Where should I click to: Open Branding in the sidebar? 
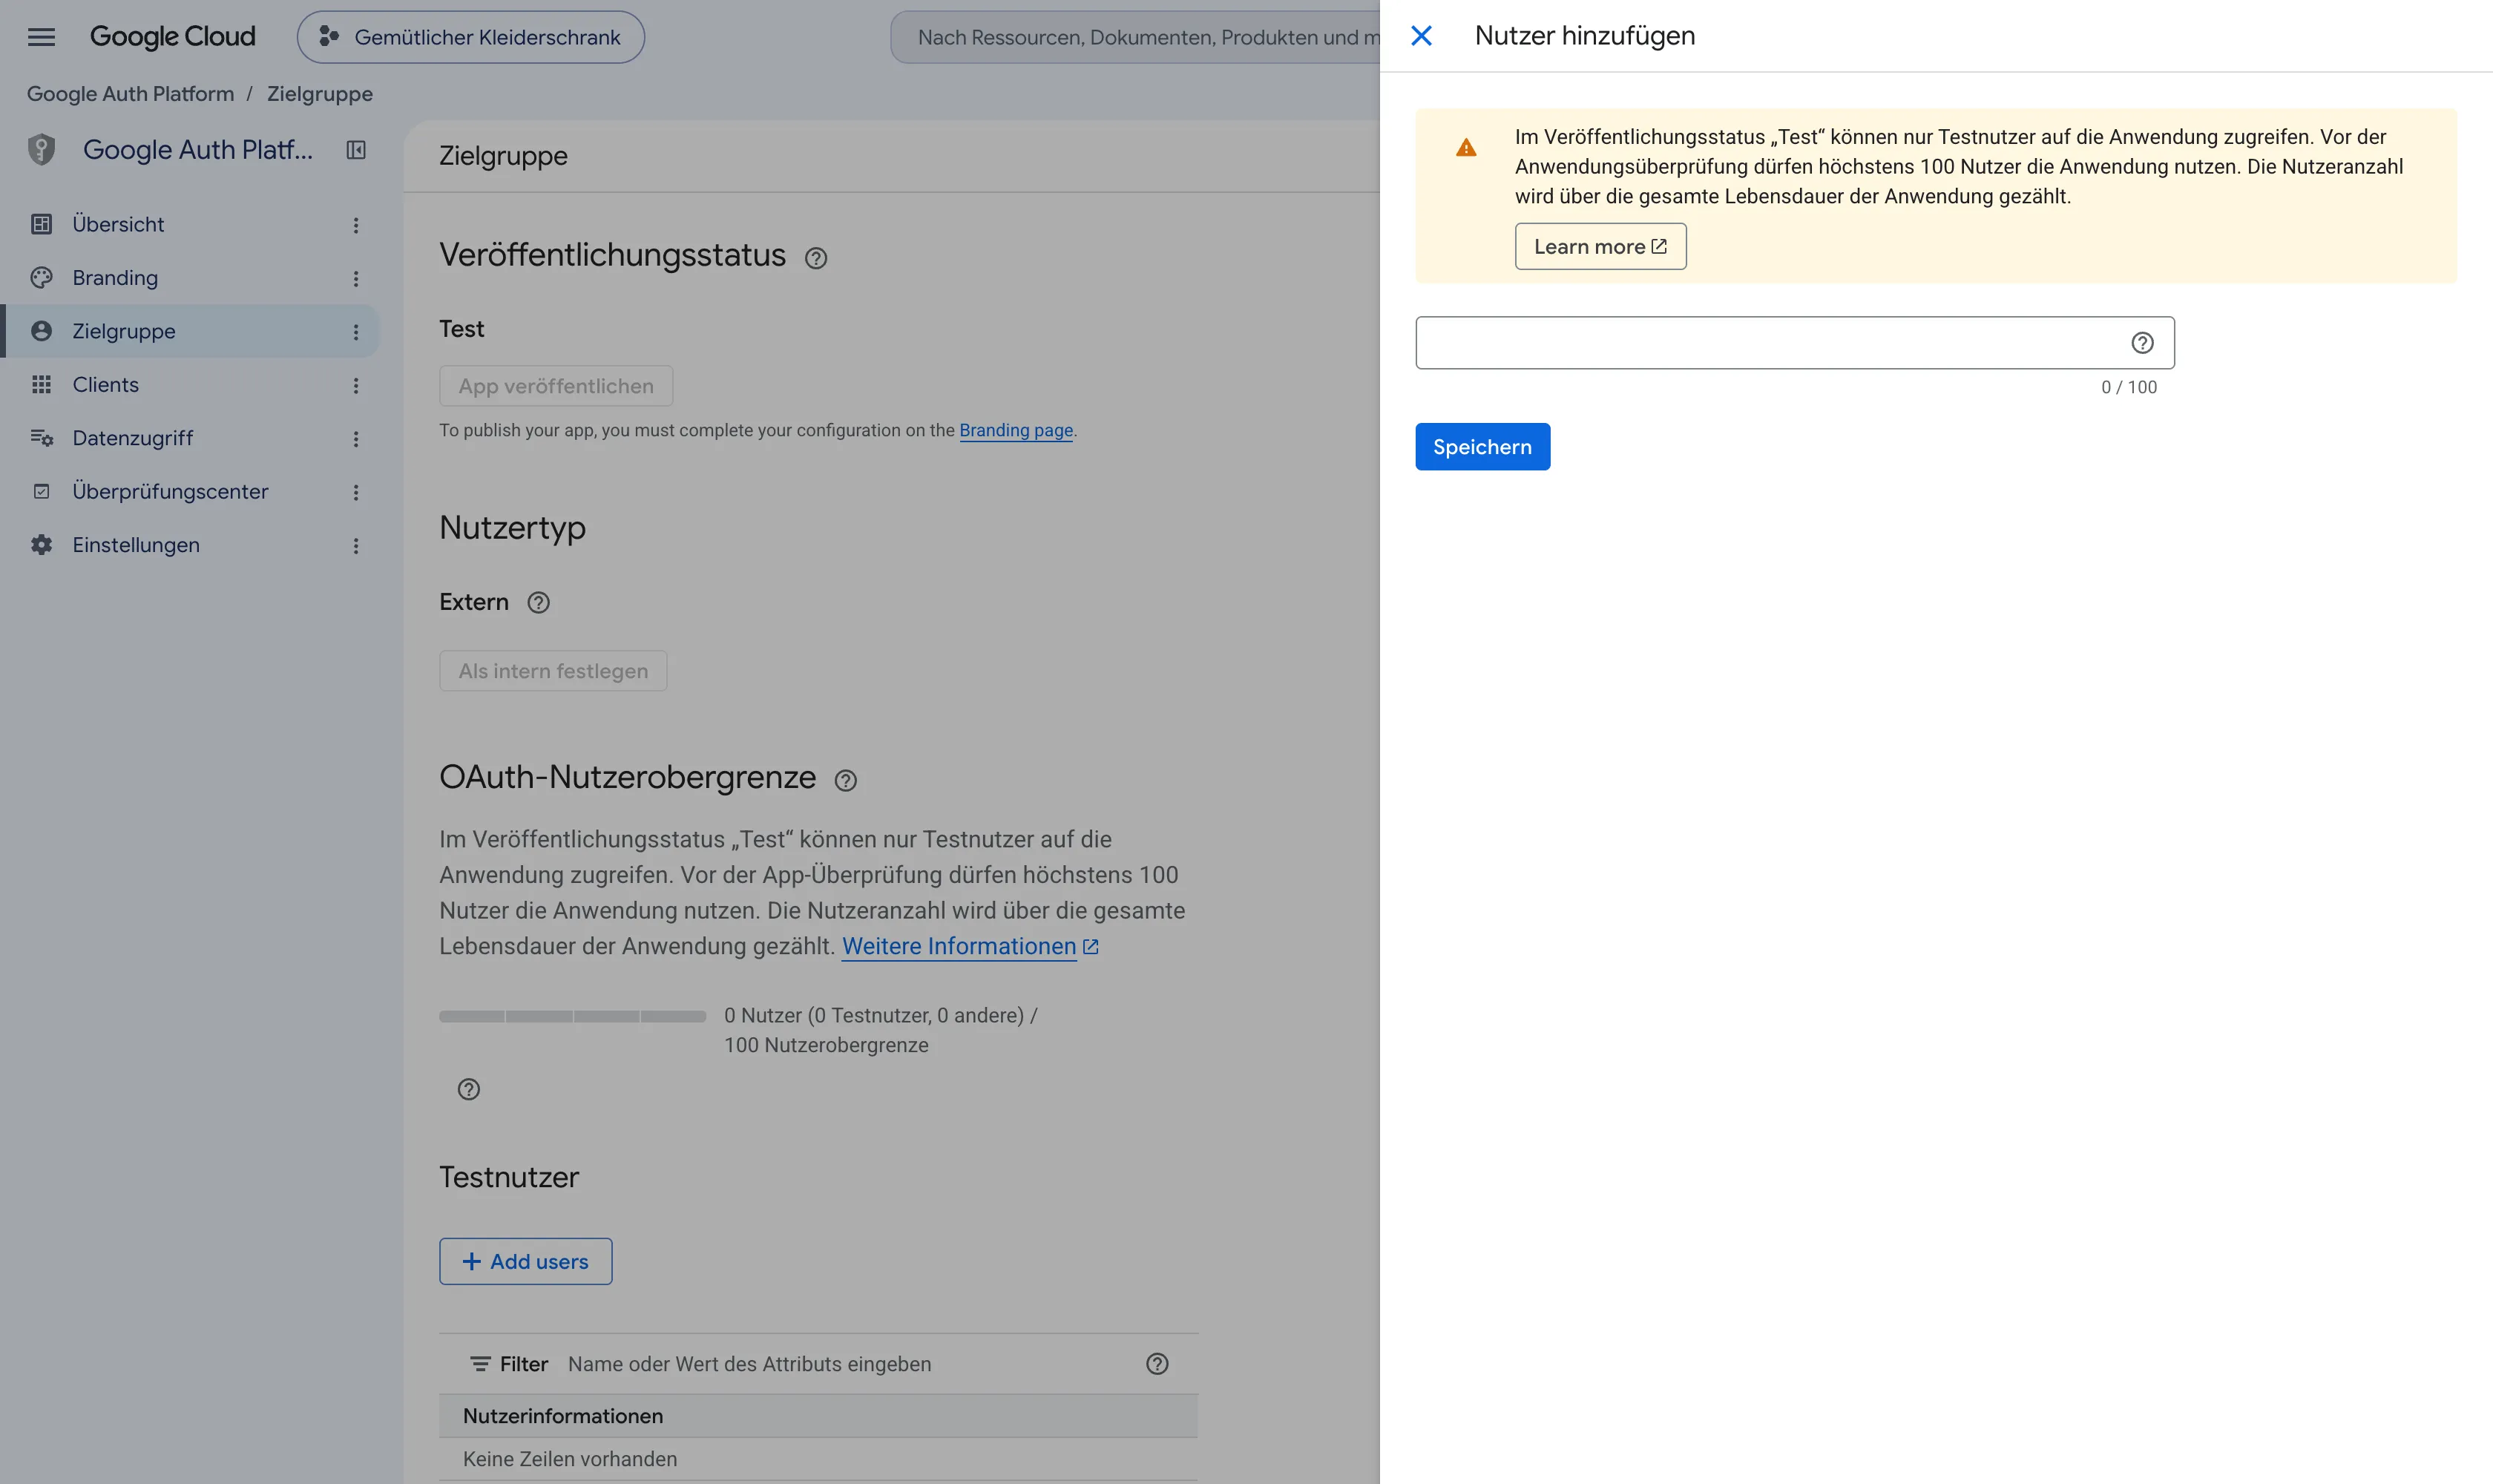(190, 278)
